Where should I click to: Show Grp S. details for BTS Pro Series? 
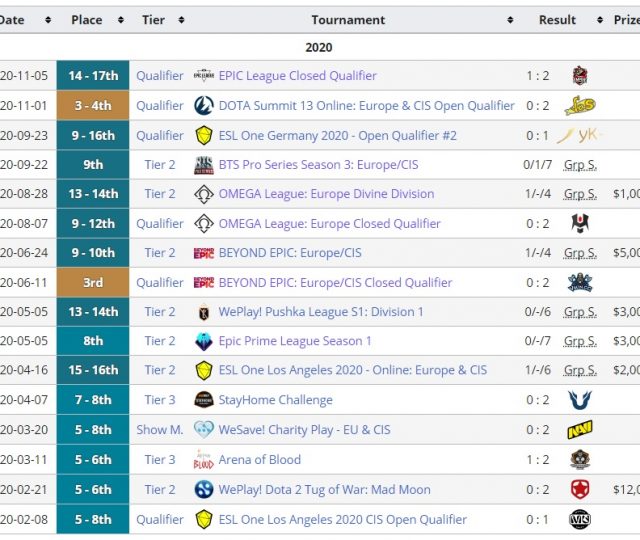(x=579, y=165)
